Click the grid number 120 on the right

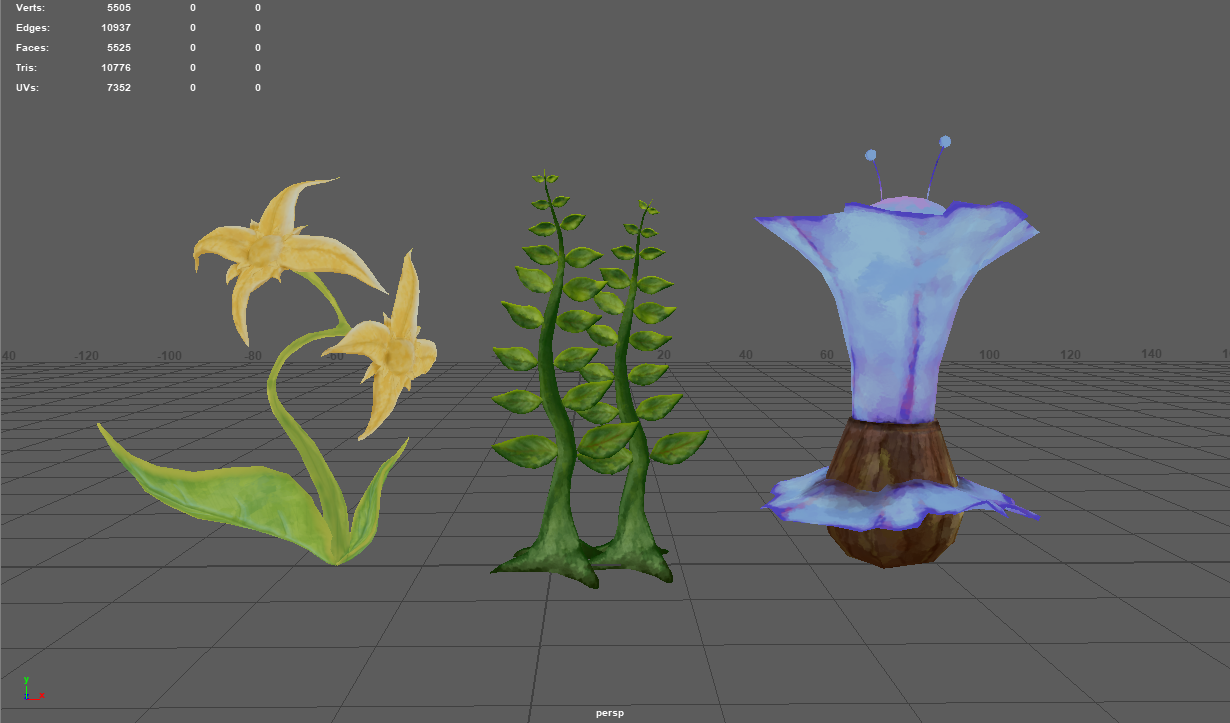pos(1069,355)
